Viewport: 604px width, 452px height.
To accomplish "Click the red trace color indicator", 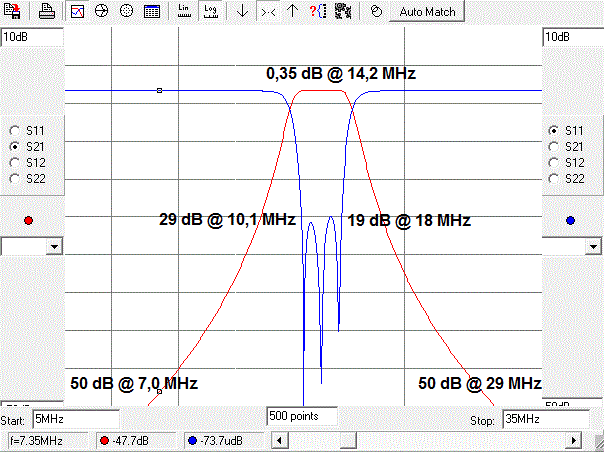I will (x=28, y=220).
